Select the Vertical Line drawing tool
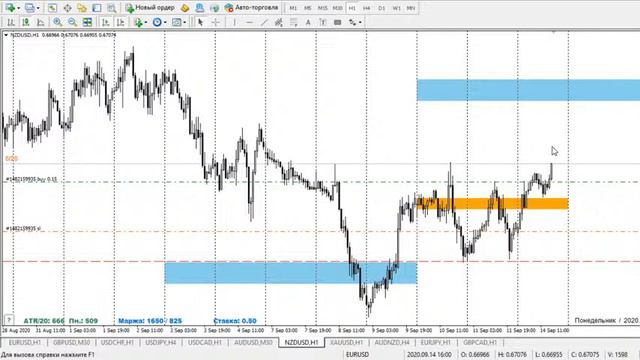The height and width of the screenshot is (360, 640). pyautogui.click(x=234, y=22)
